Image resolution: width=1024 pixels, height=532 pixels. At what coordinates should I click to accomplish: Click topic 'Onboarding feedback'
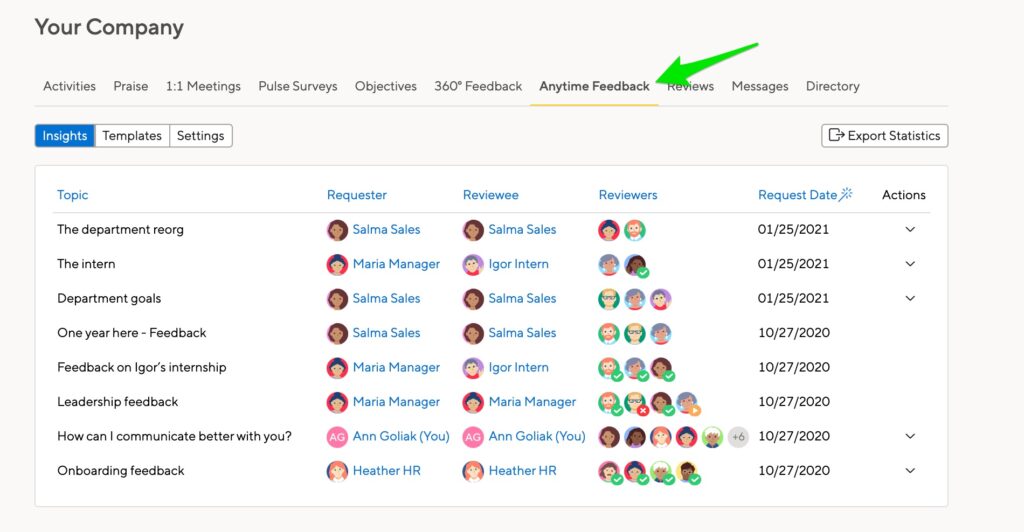point(121,471)
